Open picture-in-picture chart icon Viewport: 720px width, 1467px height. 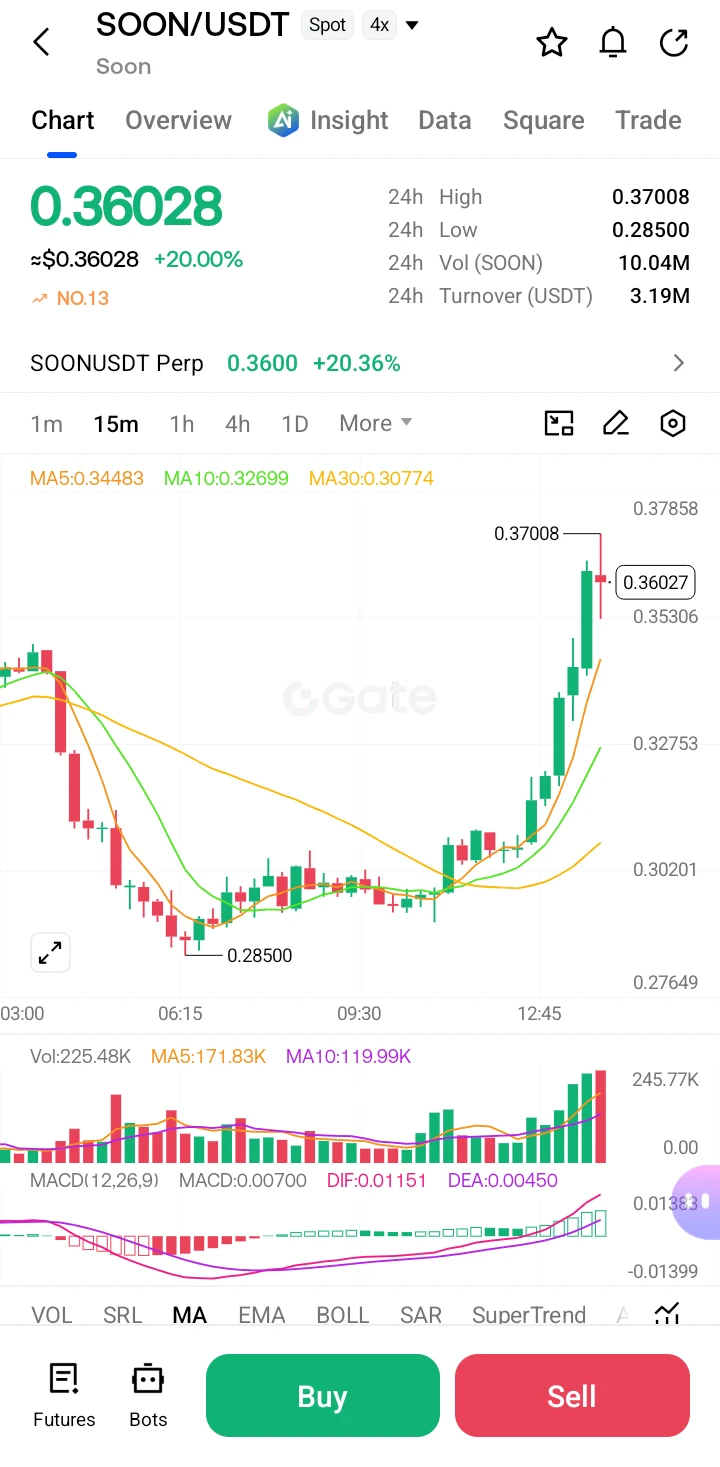559,423
